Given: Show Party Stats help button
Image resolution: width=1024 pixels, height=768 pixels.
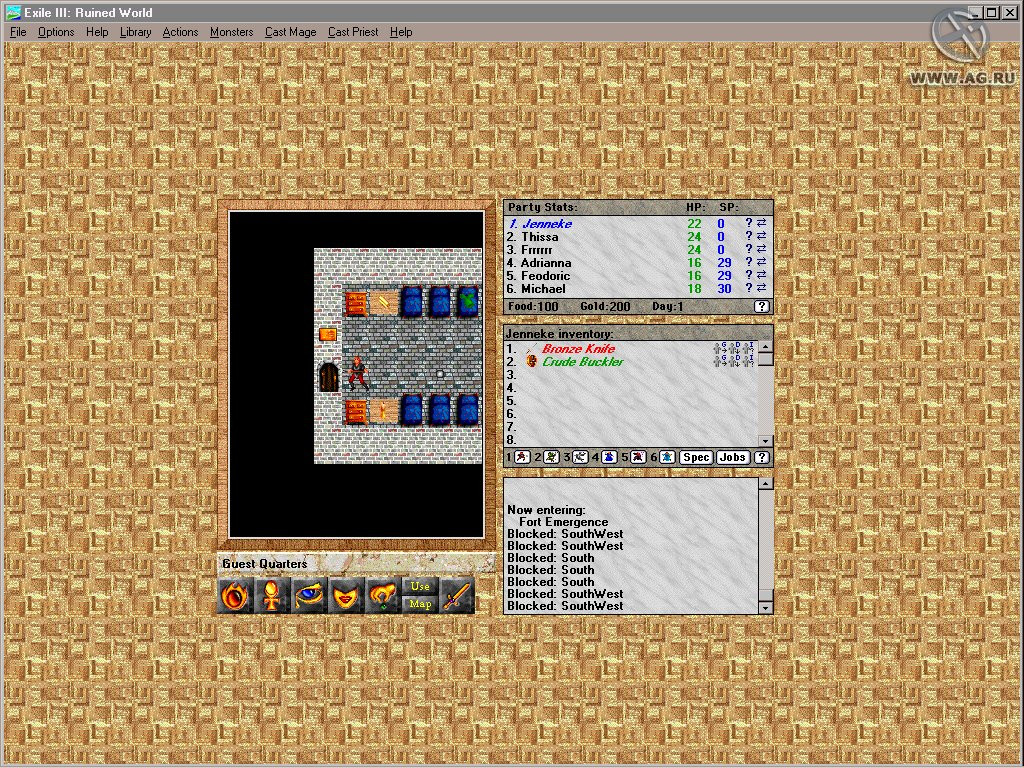Looking at the screenshot, I should pos(761,306).
